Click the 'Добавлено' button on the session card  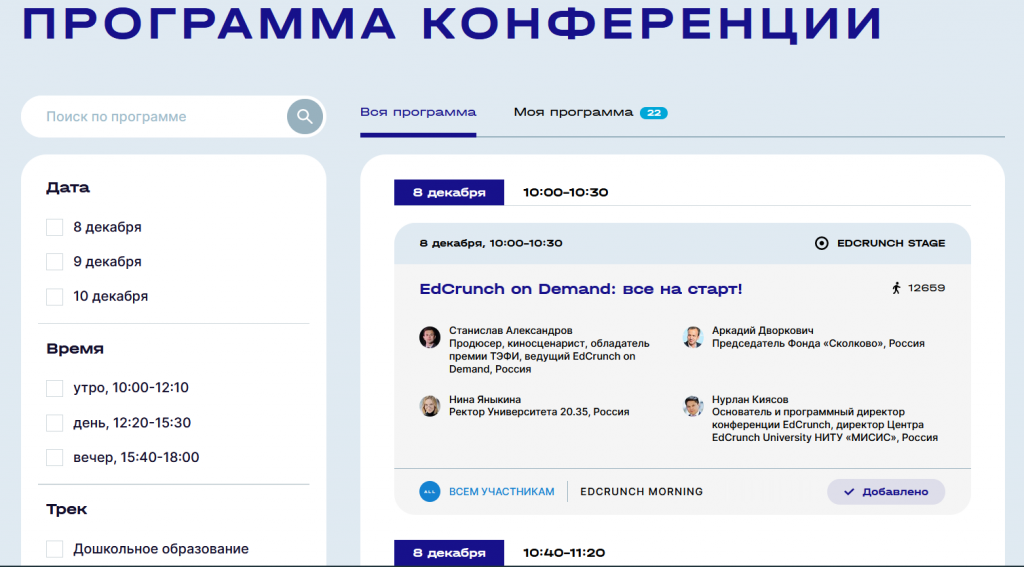886,492
